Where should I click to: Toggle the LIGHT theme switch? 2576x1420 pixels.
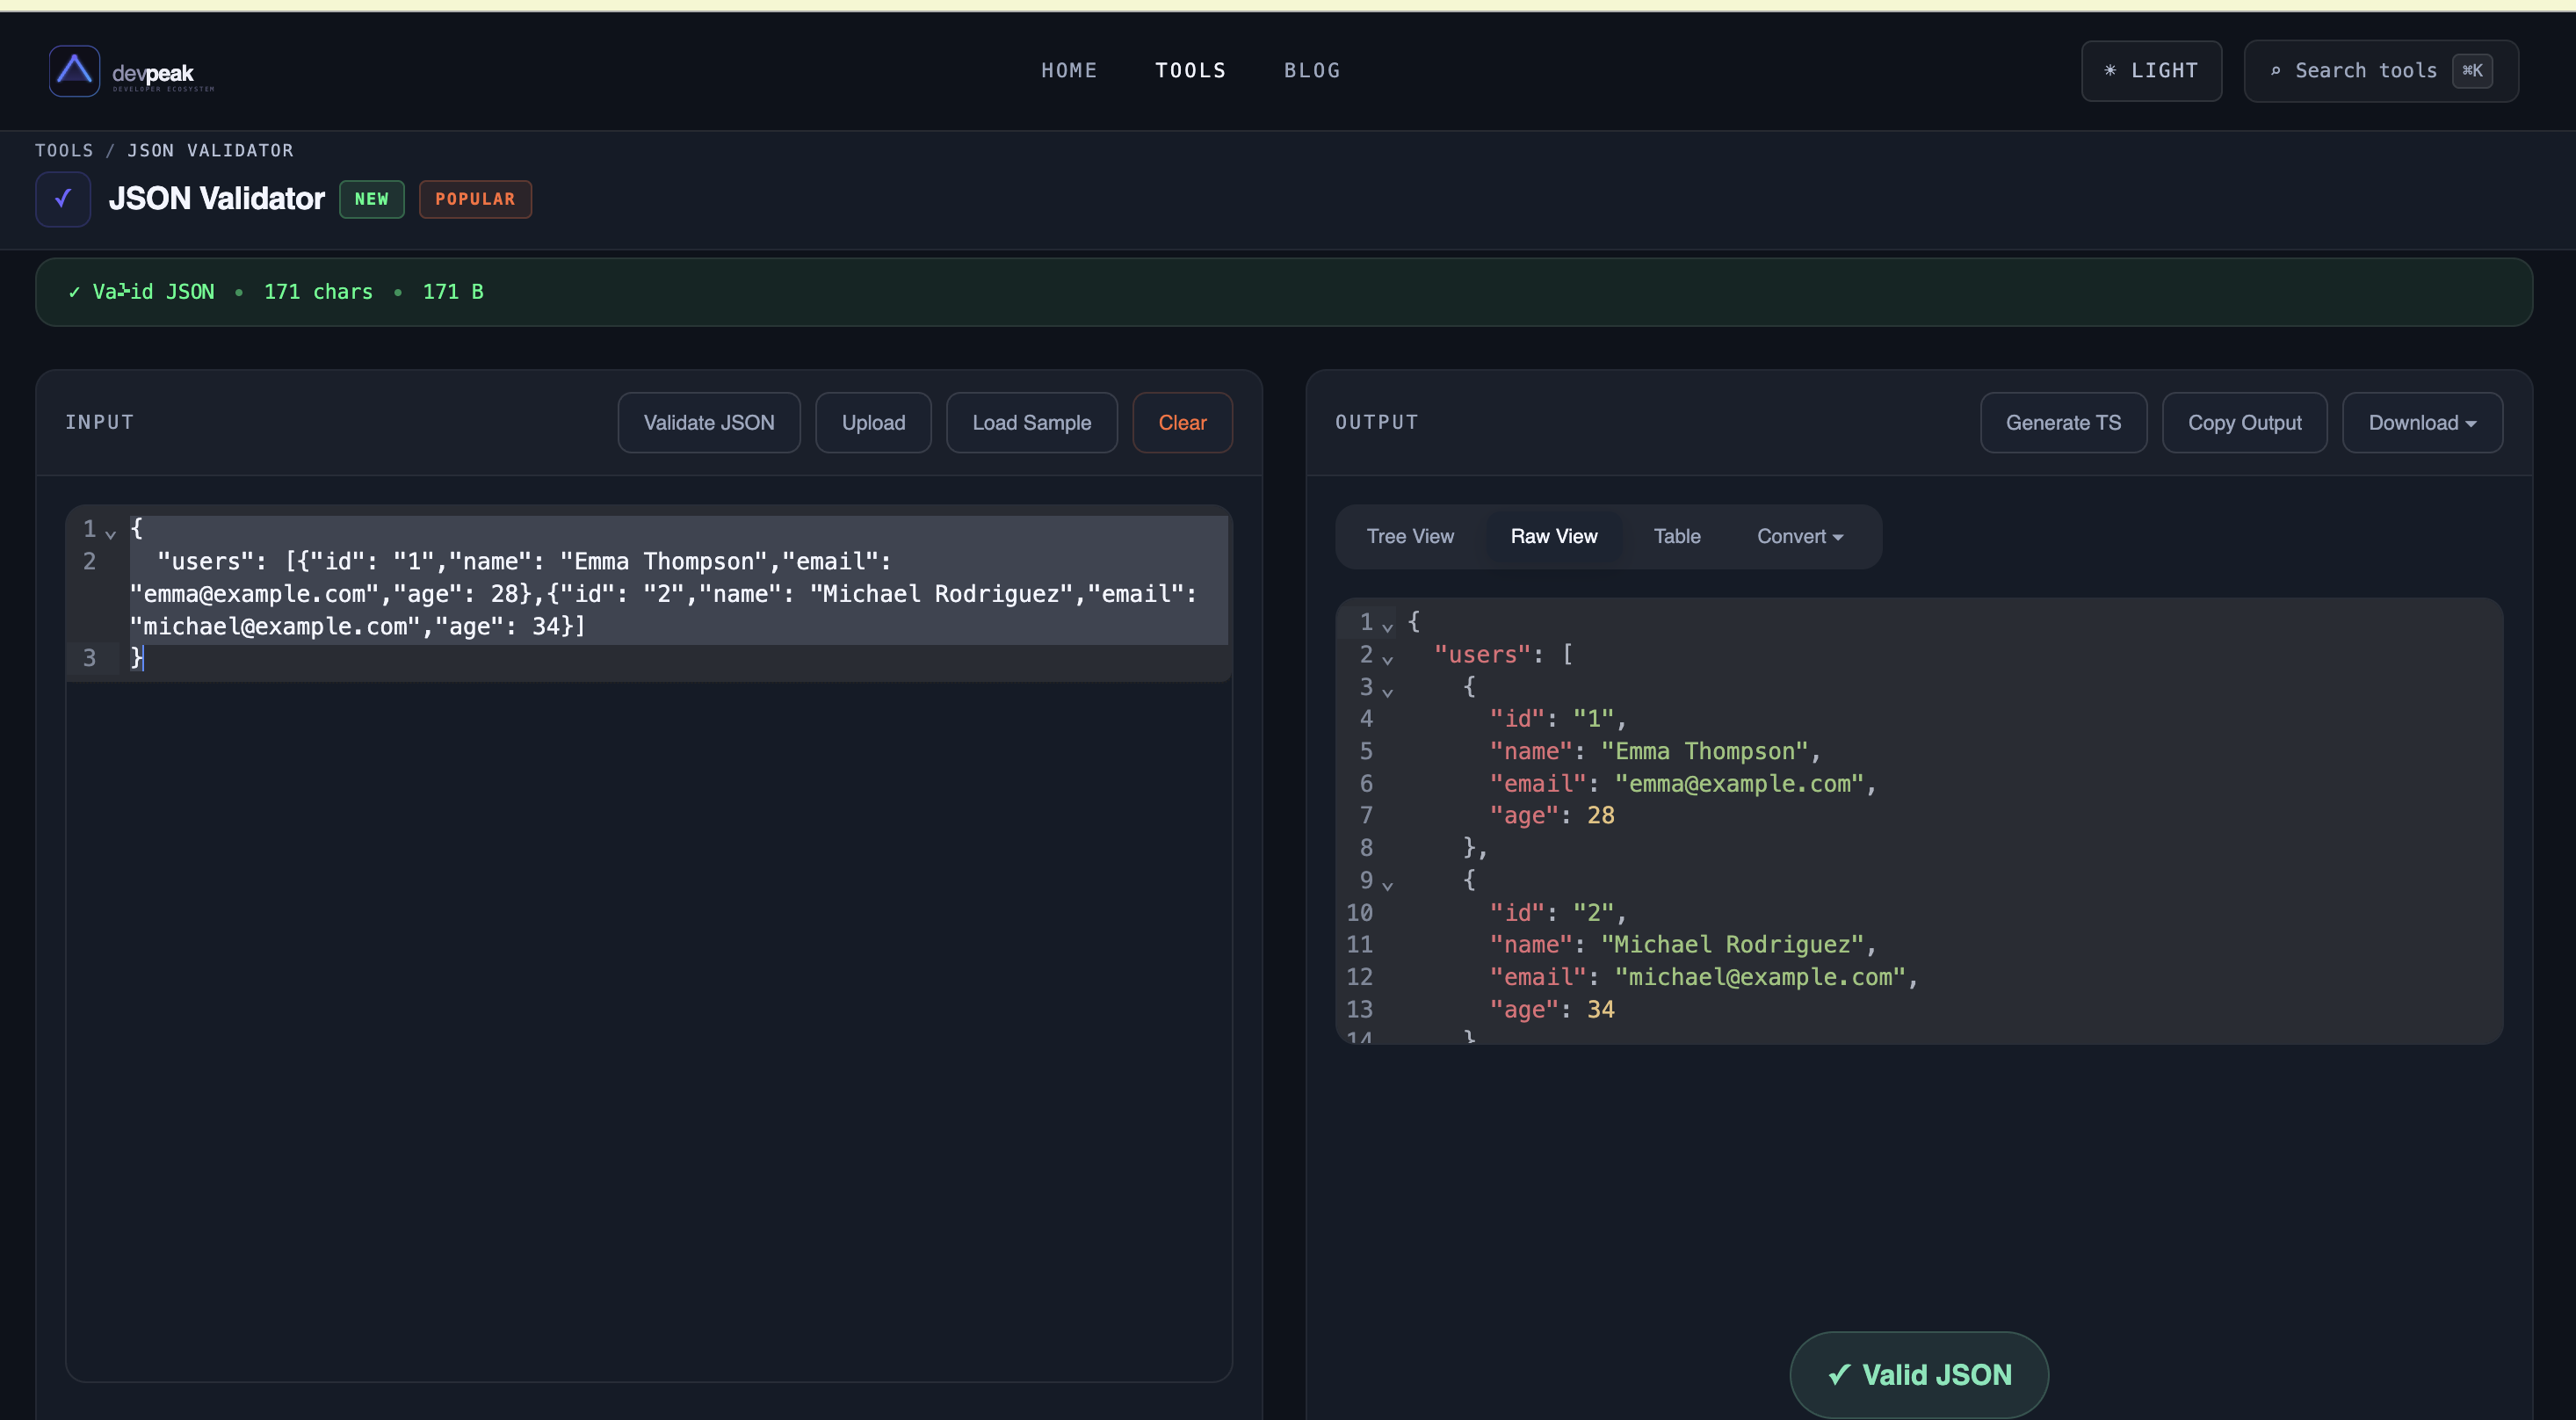coord(2151,71)
